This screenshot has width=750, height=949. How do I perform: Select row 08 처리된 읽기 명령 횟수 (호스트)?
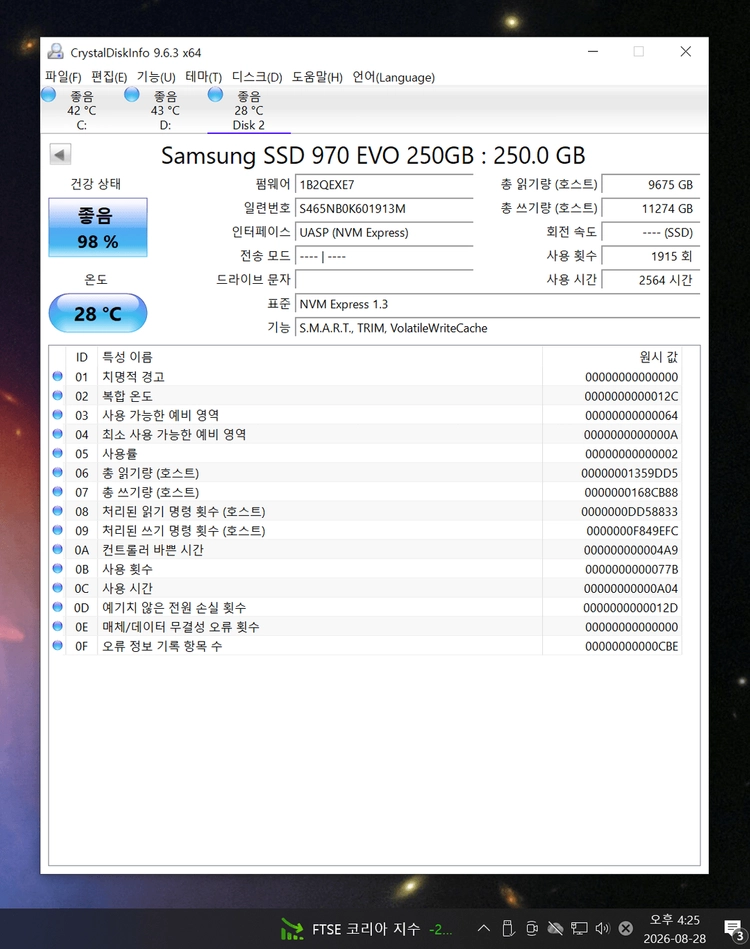point(366,511)
